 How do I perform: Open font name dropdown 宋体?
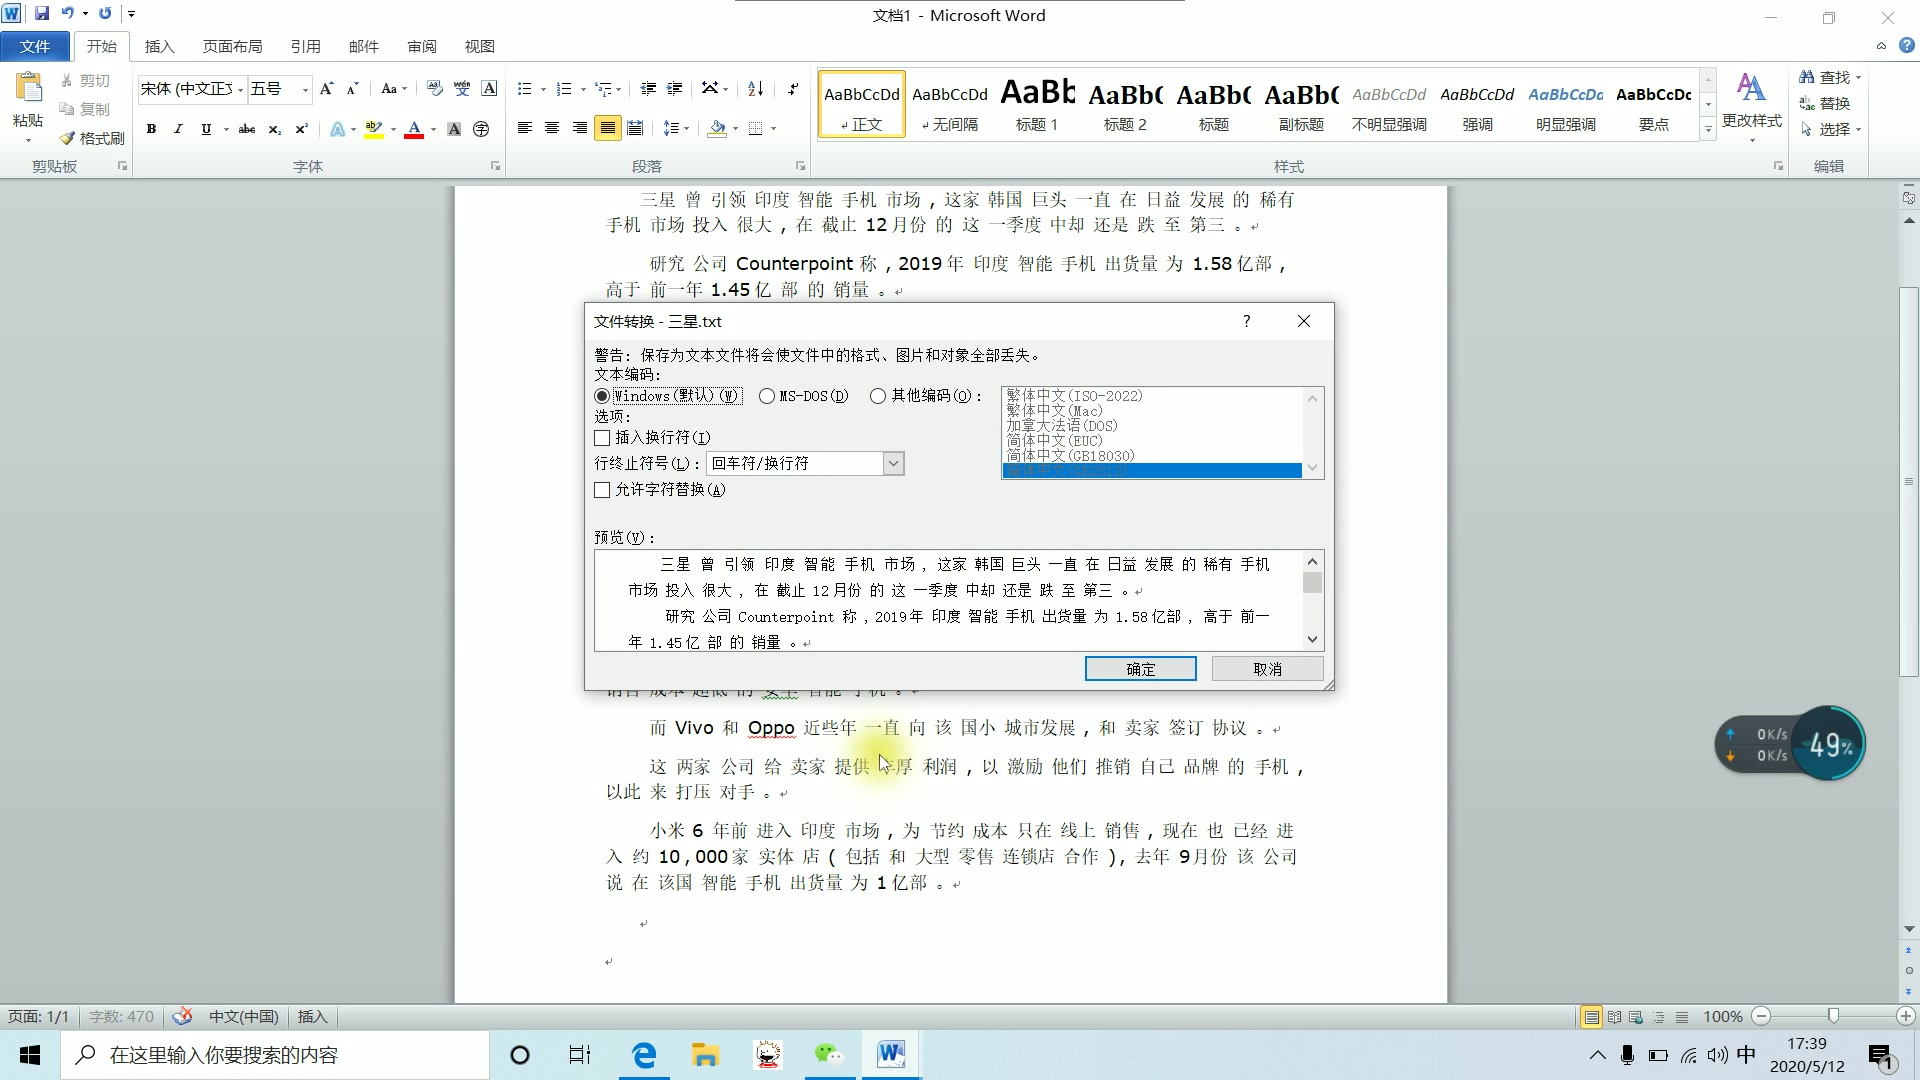click(240, 89)
